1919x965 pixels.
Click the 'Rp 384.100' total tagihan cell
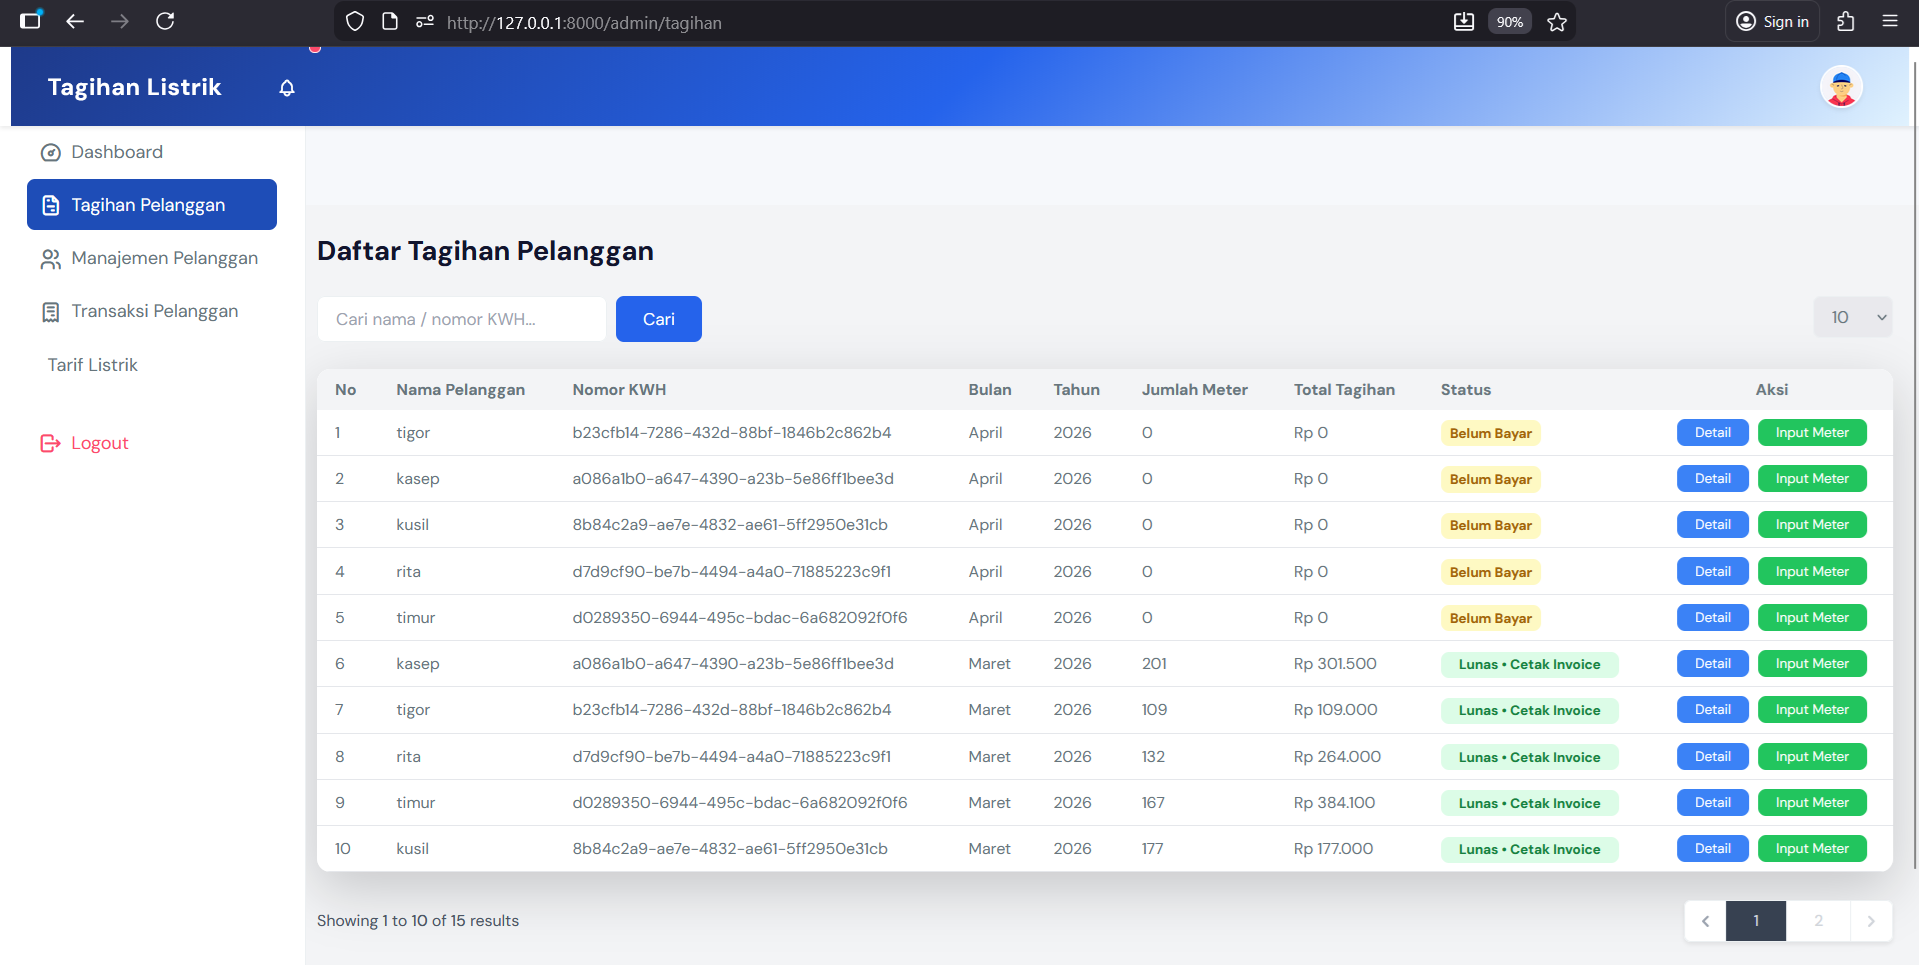point(1334,803)
